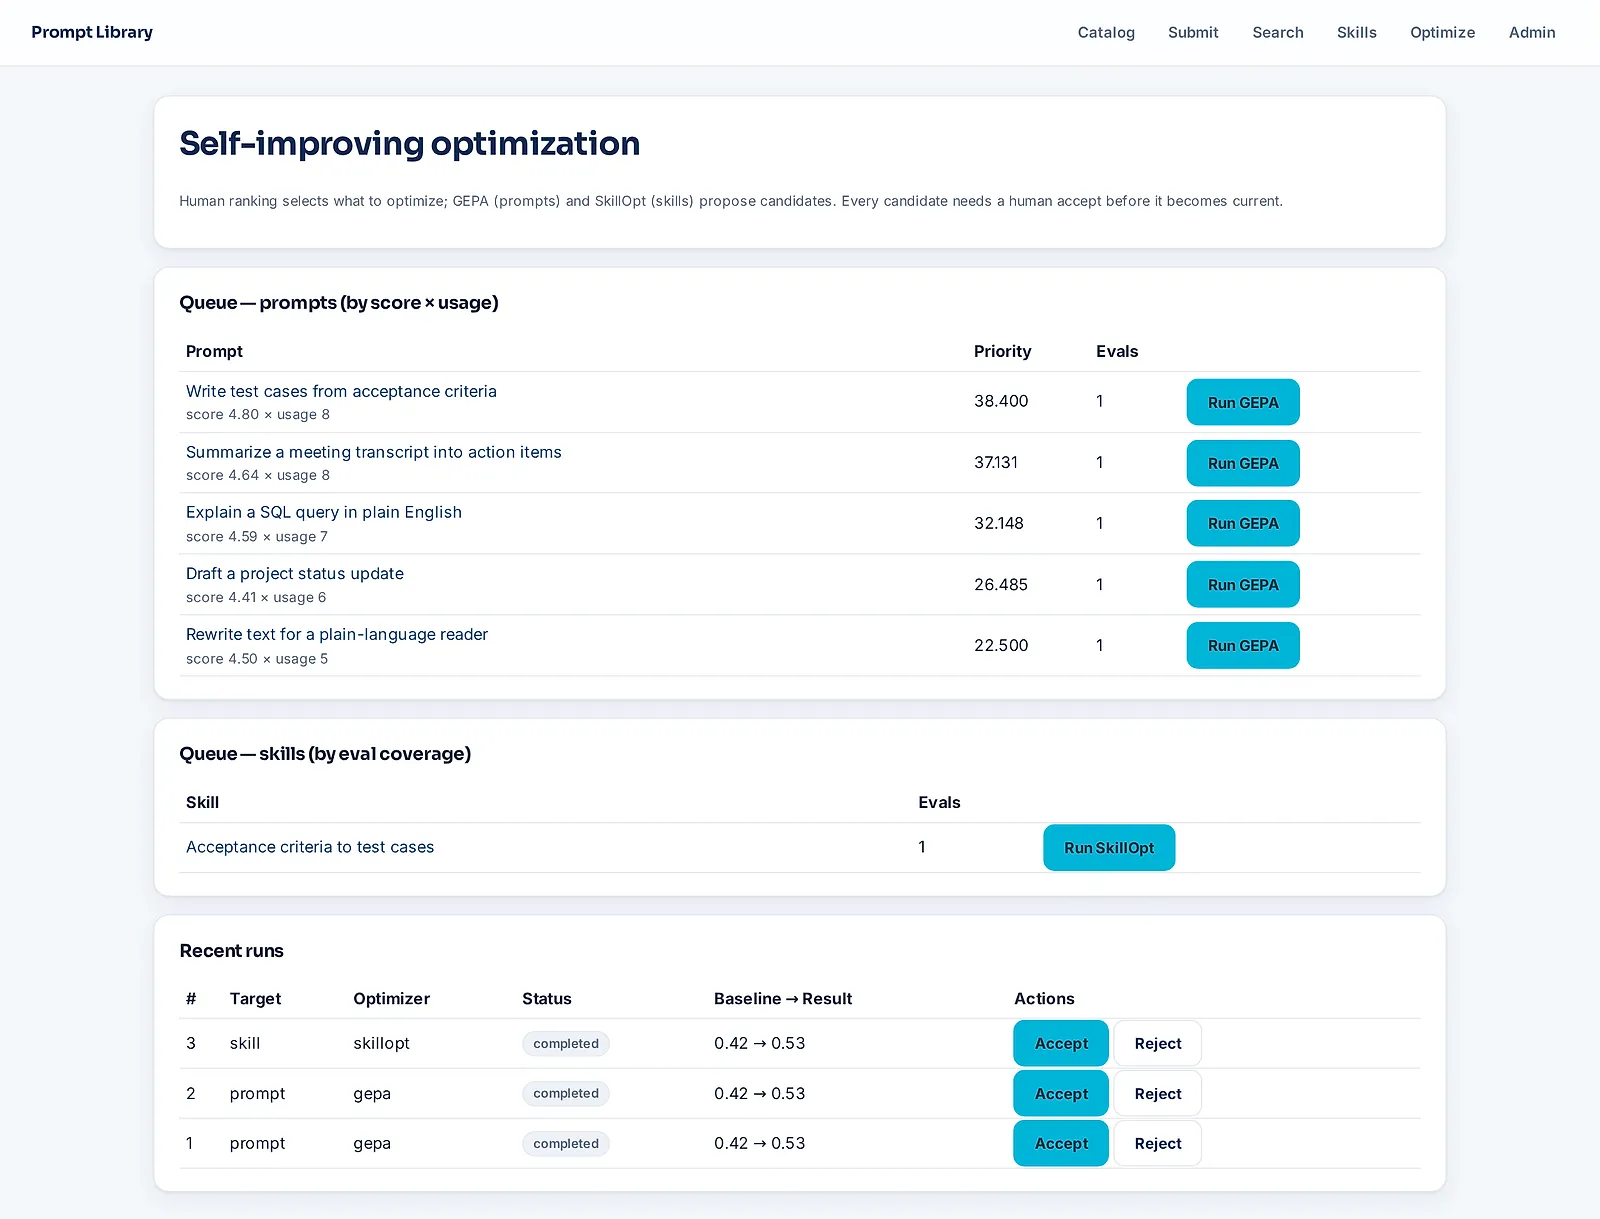The width and height of the screenshot is (1600, 1219).
Task: Open 'Explain a SQL query in plain English'
Action: pyautogui.click(x=324, y=512)
